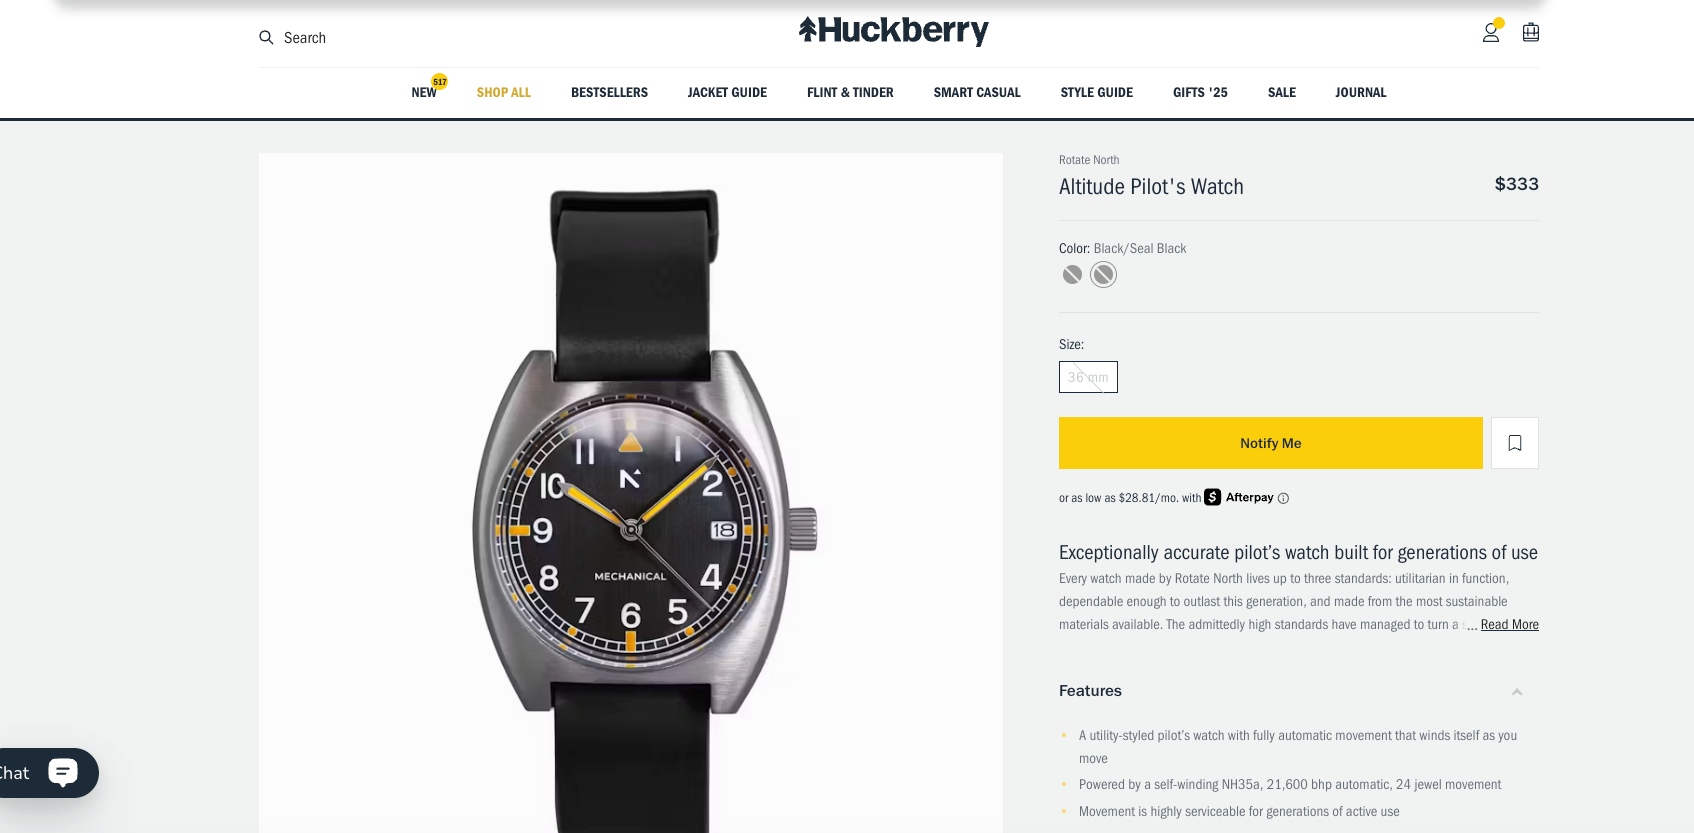1694x833 pixels.
Task: Click the Huckberry tree logo
Action: pyautogui.click(x=808, y=29)
